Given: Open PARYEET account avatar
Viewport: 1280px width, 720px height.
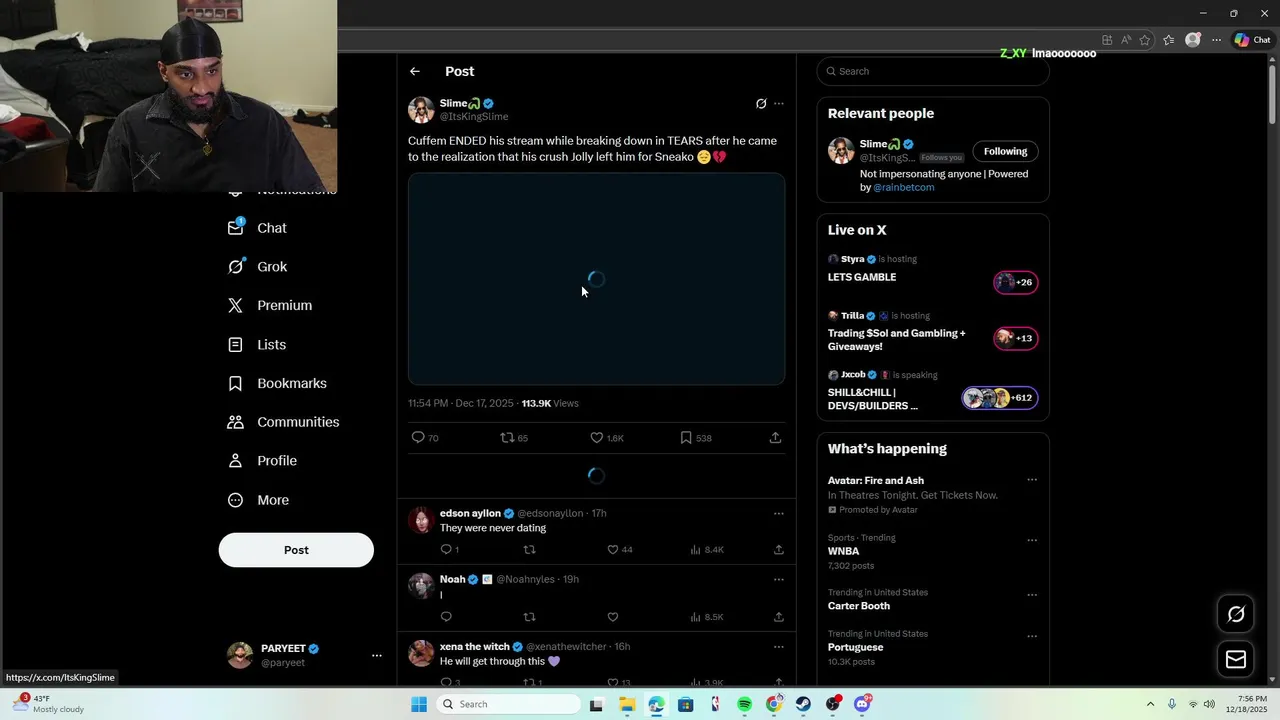Looking at the screenshot, I should coord(240,655).
